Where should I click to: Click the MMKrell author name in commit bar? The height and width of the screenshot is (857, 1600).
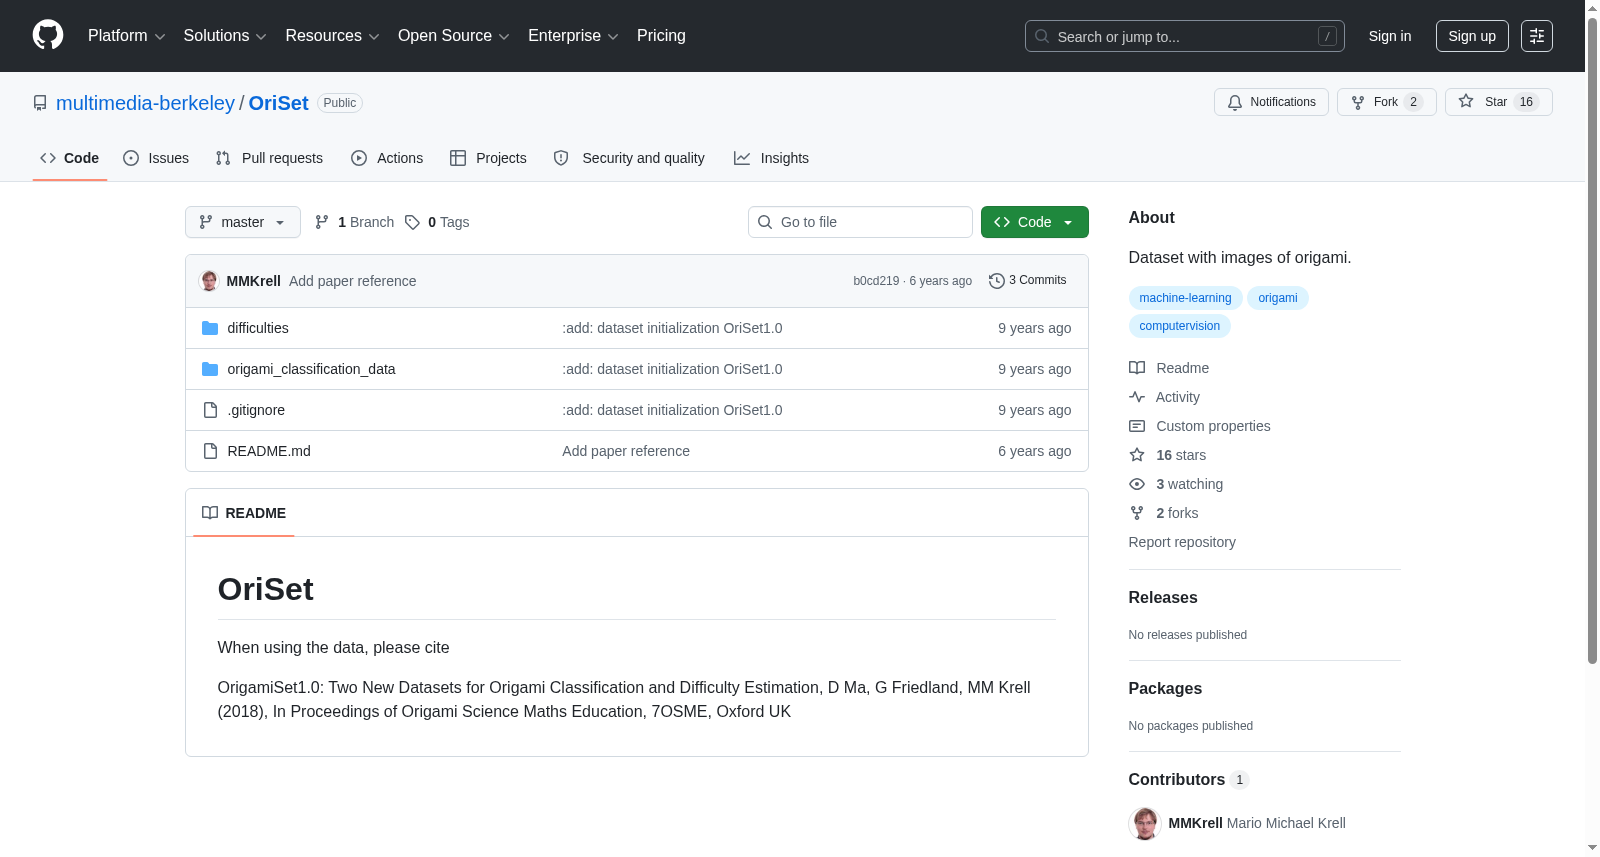point(253,281)
